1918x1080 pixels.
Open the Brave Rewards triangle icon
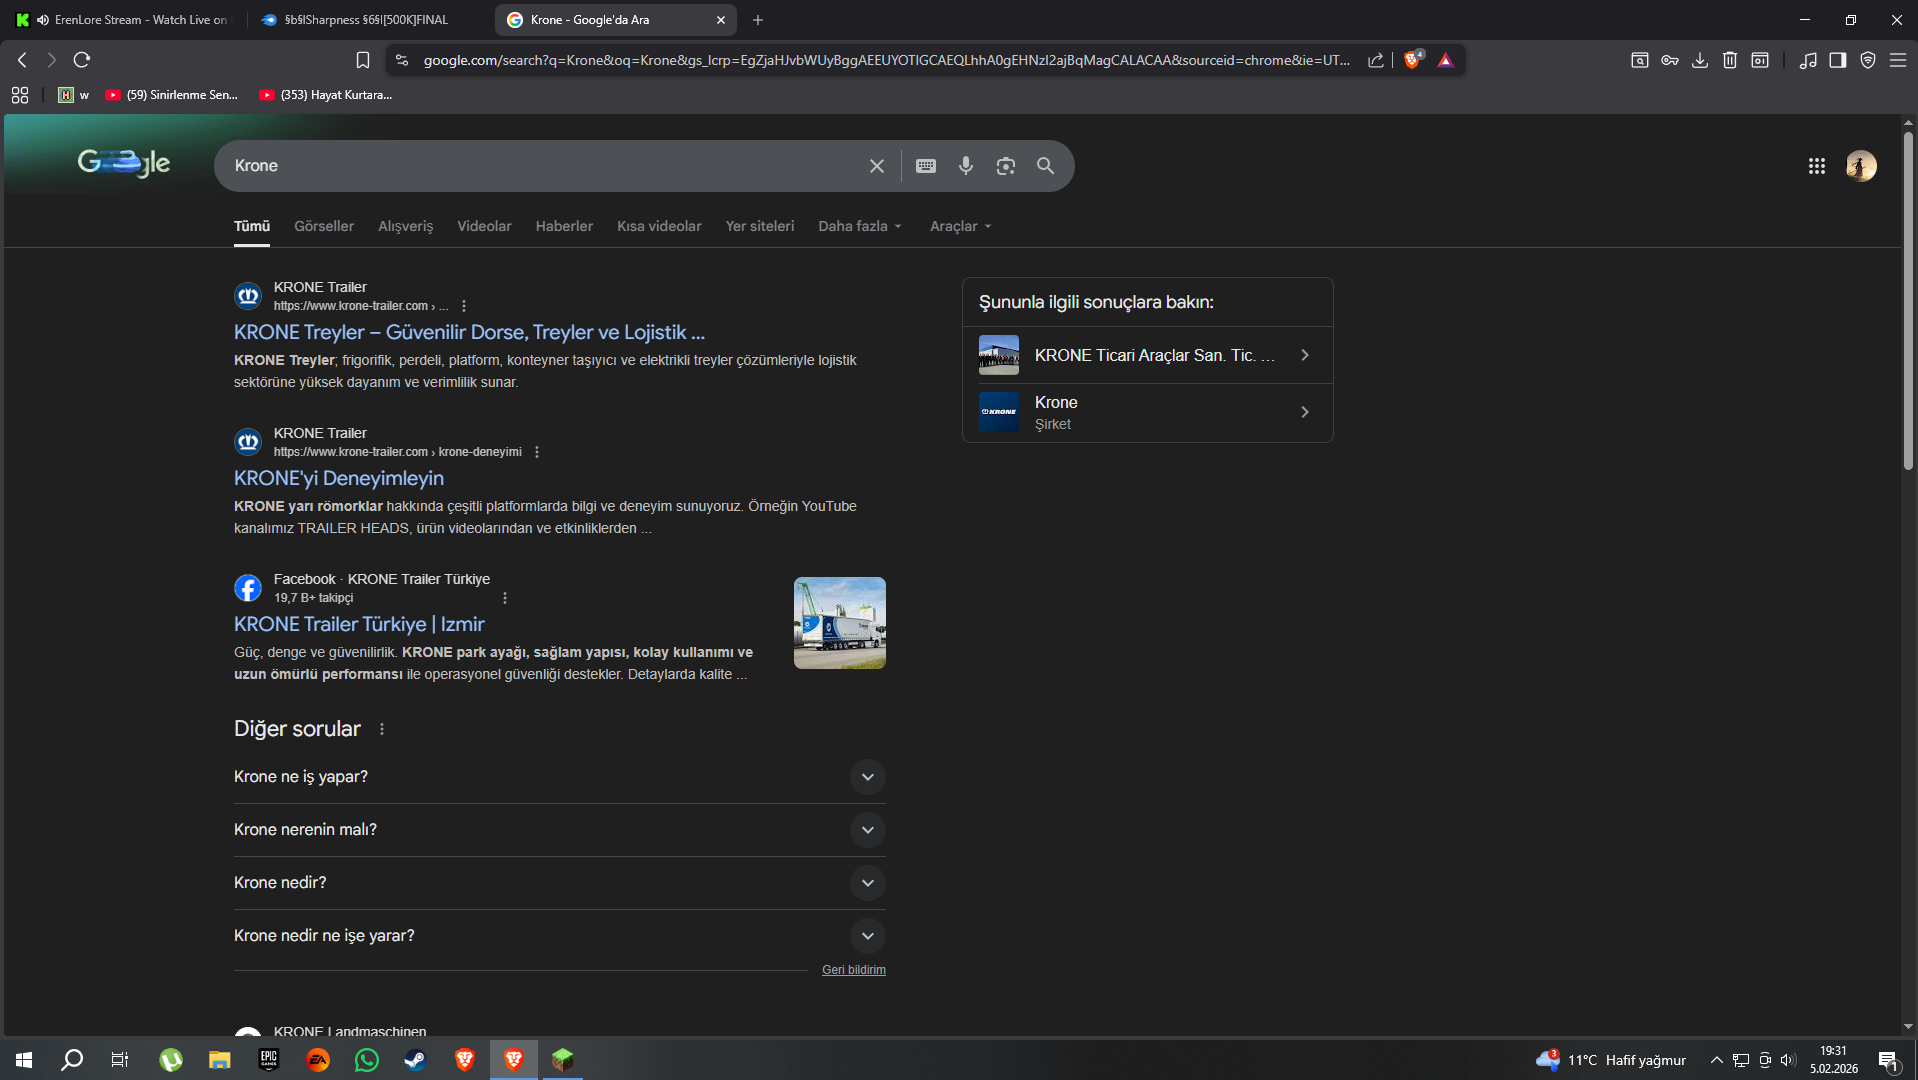click(x=1445, y=60)
